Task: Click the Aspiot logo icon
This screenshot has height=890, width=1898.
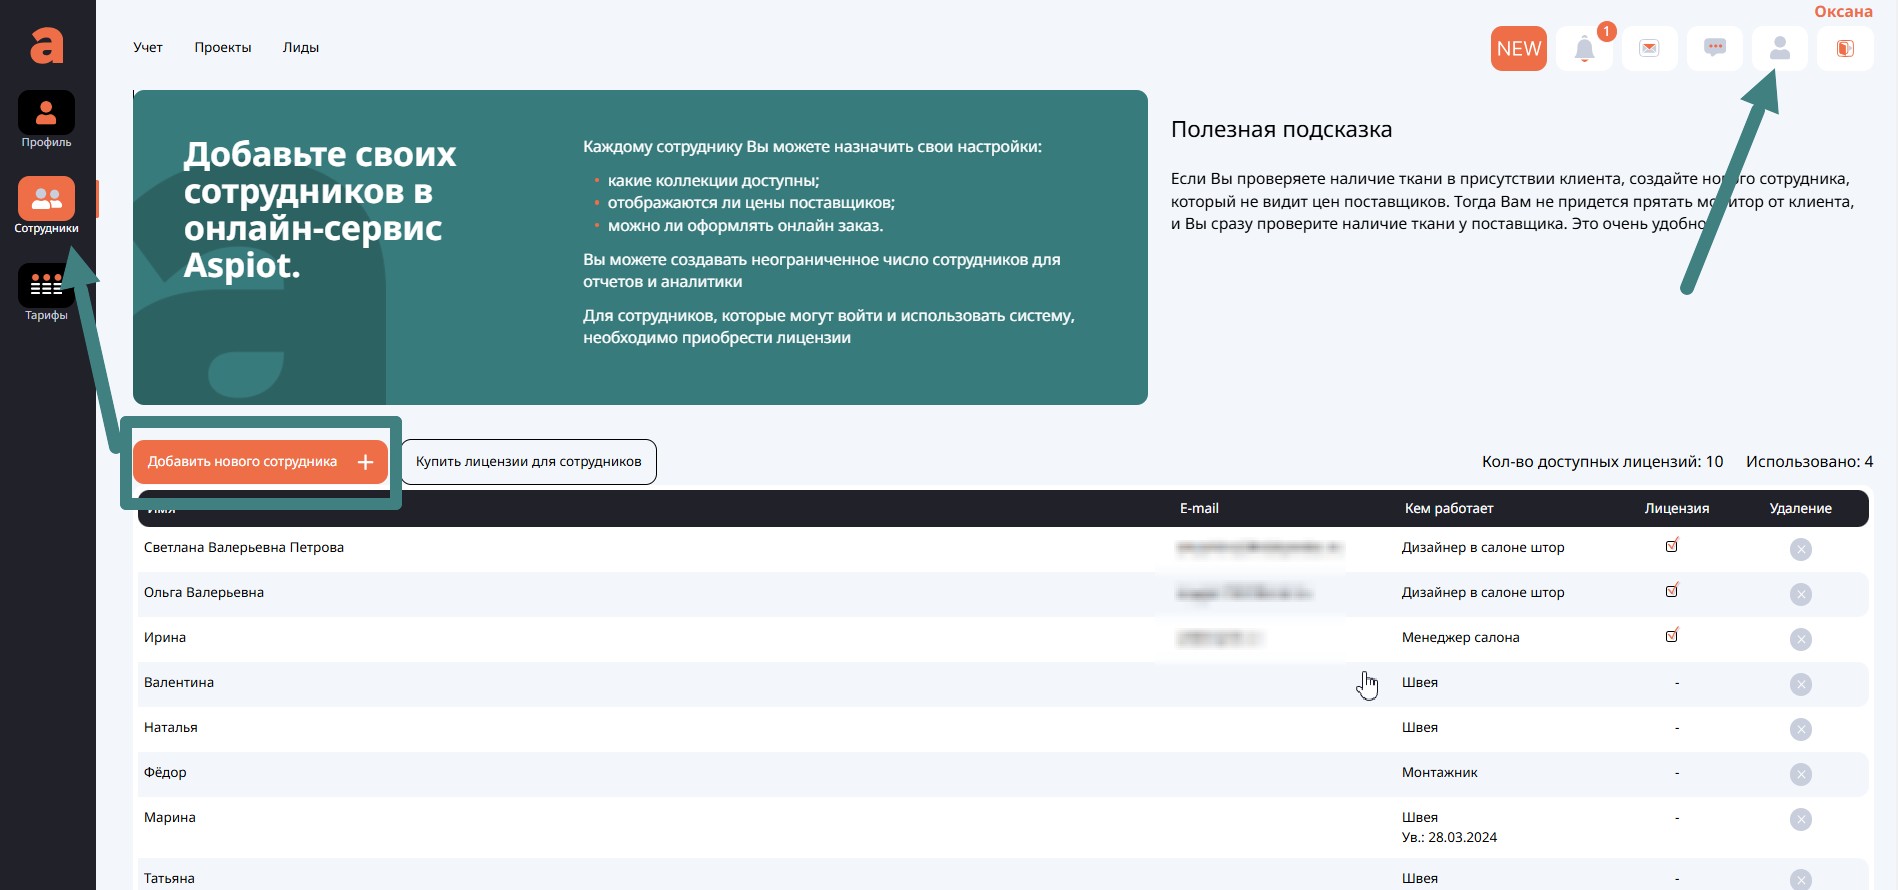Action: (46, 45)
